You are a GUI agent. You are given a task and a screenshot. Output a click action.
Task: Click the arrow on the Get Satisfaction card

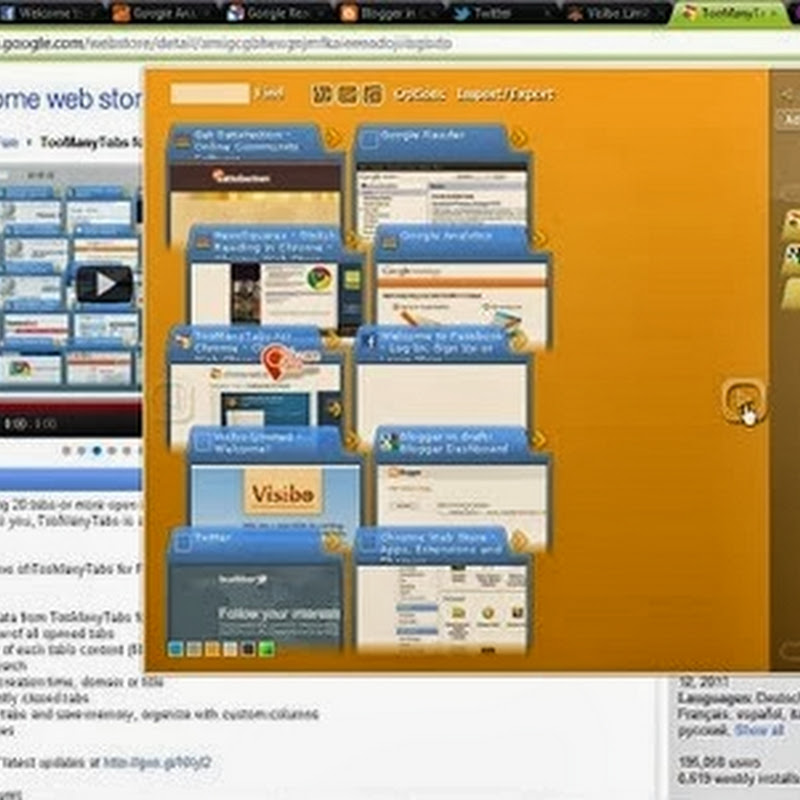pyautogui.click(x=333, y=137)
